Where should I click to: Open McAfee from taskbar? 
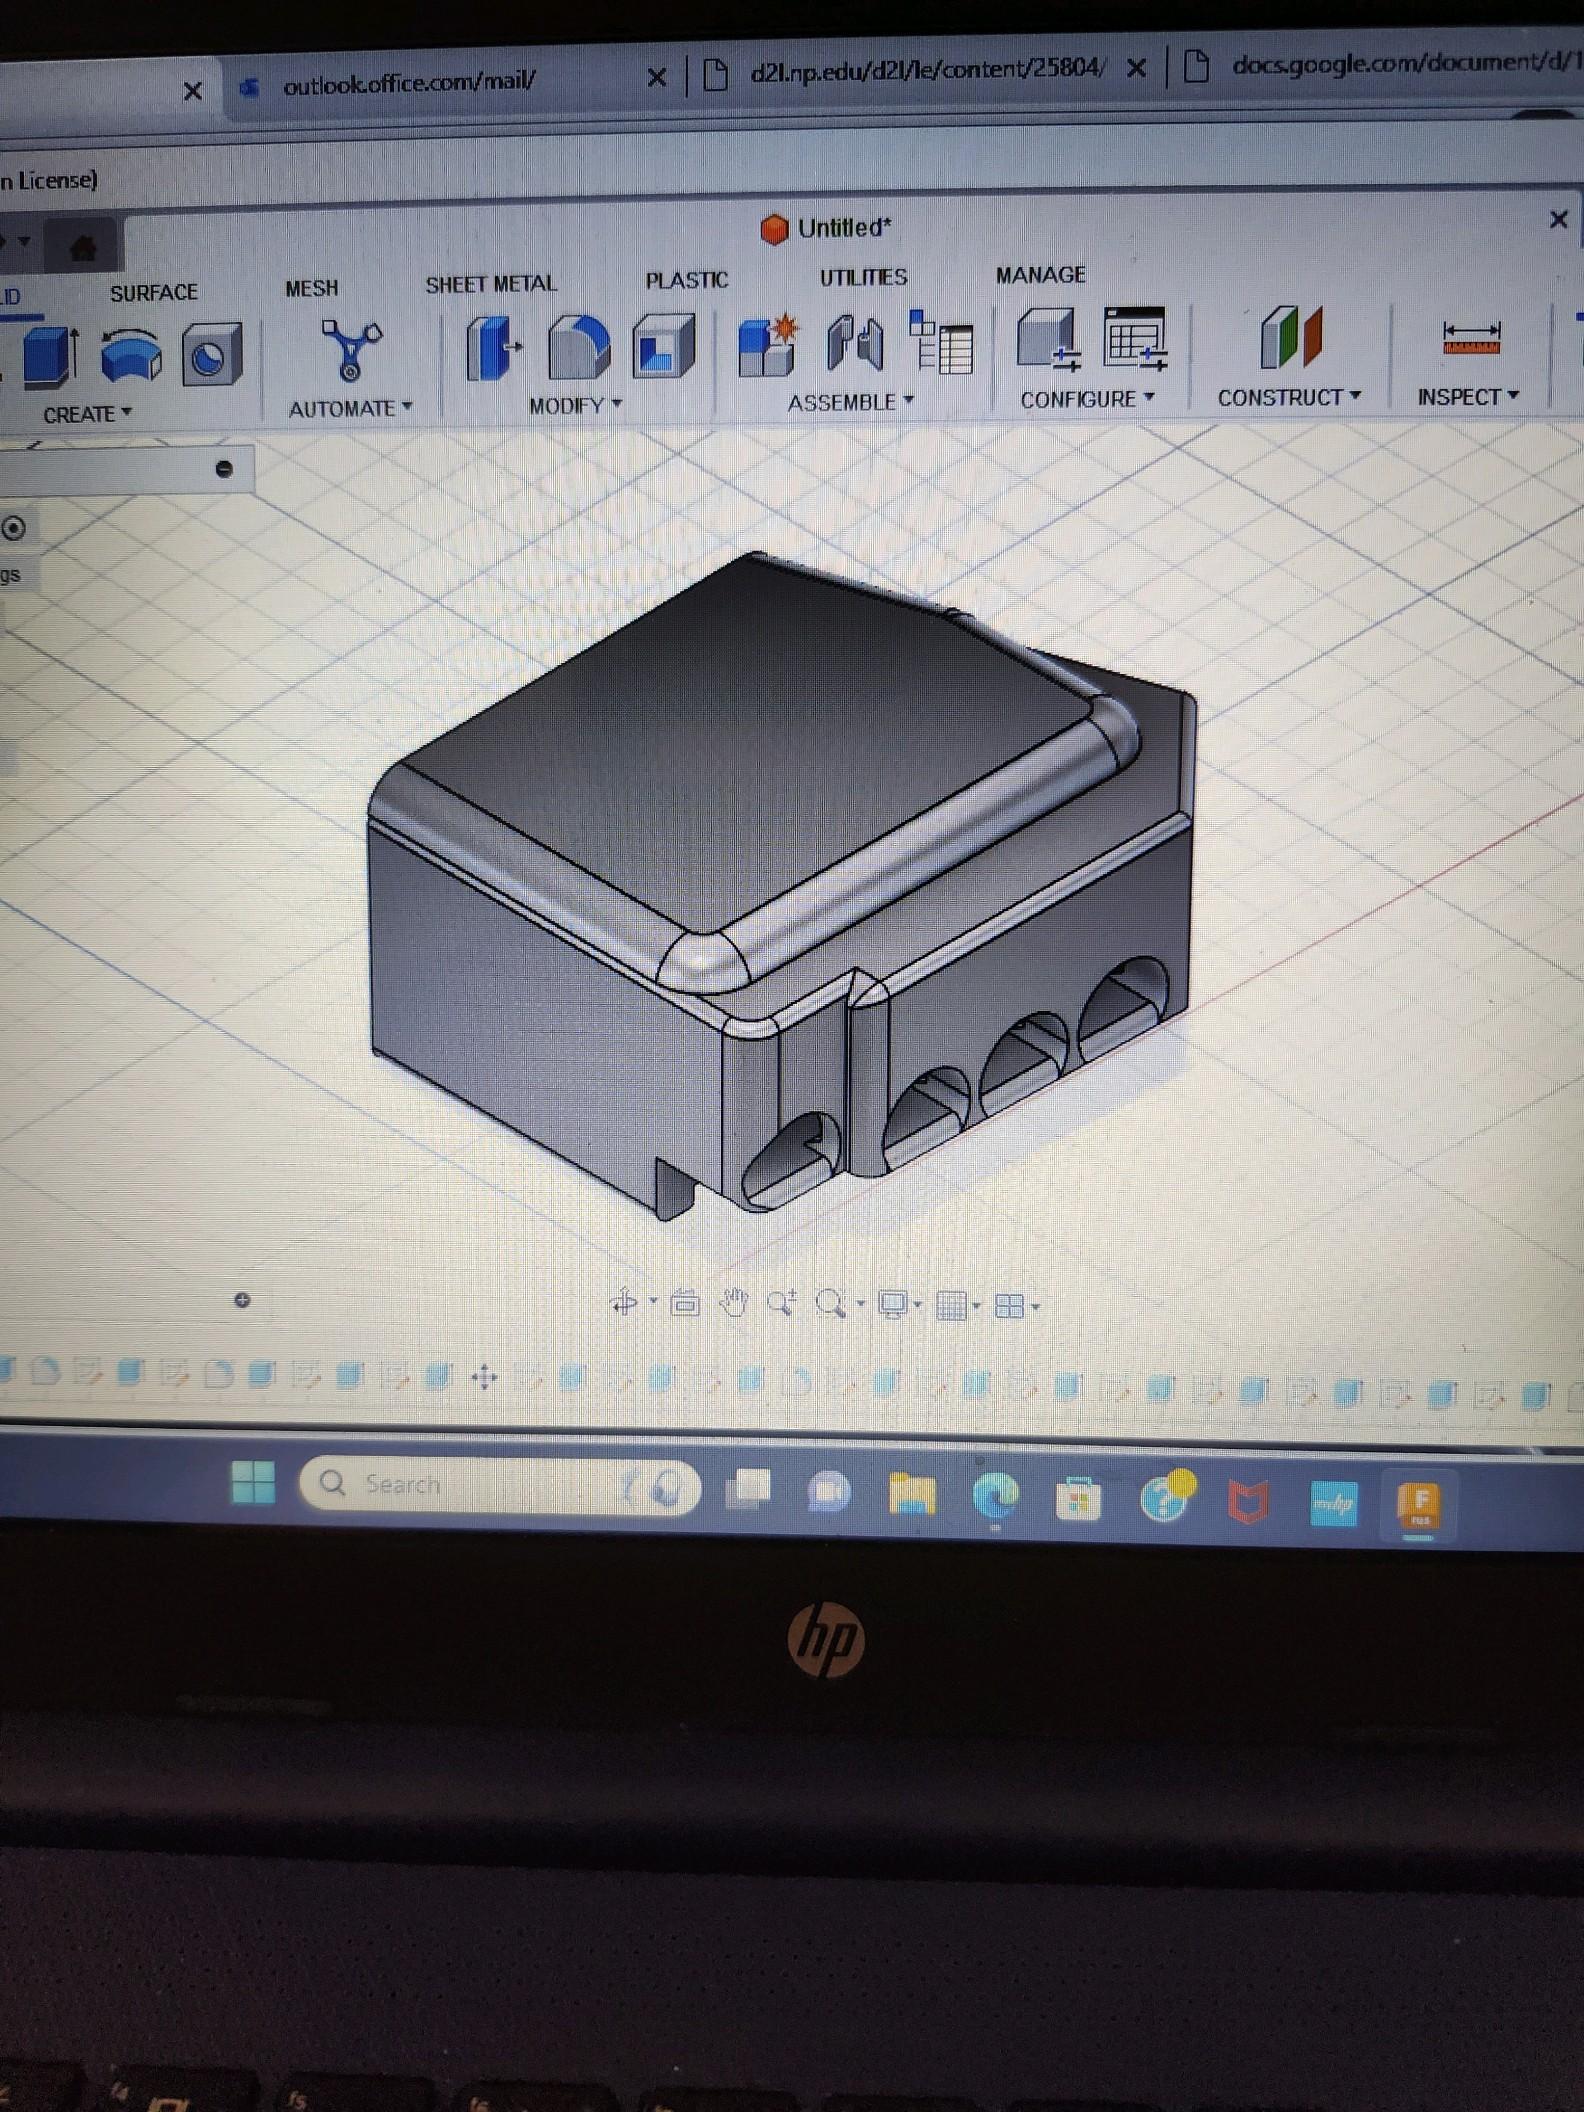click(x=1247, y=1502)
